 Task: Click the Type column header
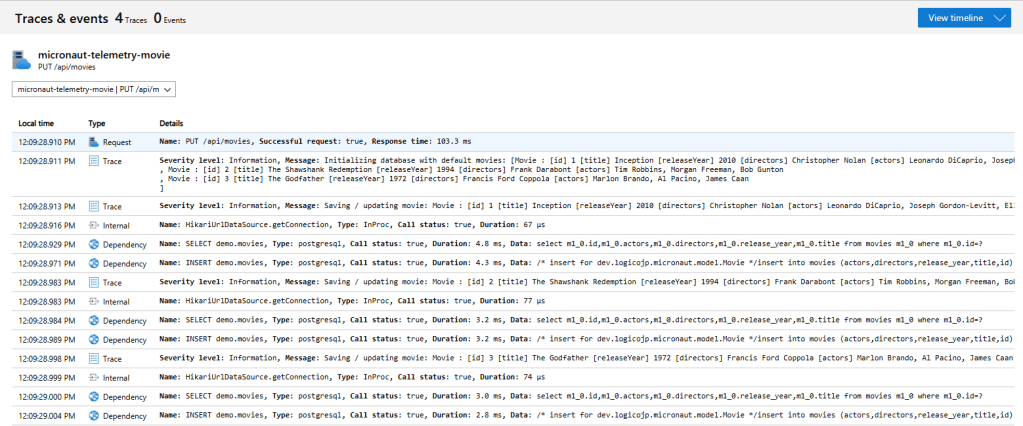[96, 123]
